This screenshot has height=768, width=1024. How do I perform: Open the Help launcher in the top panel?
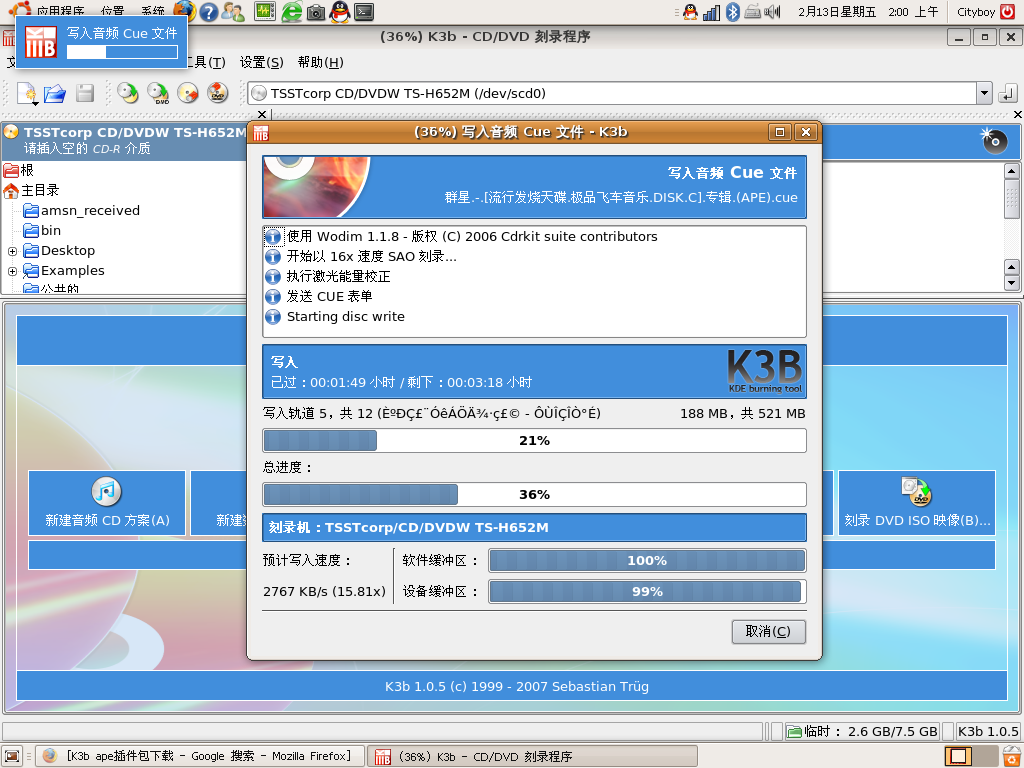[x=208, y=12]
